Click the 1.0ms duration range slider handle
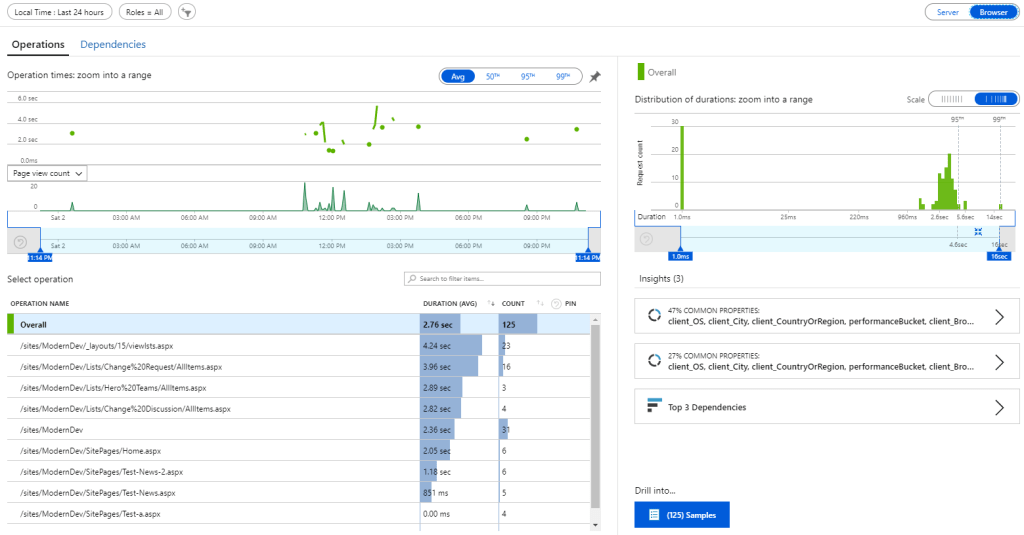1024x535 pixels. (x=681, y=255)
